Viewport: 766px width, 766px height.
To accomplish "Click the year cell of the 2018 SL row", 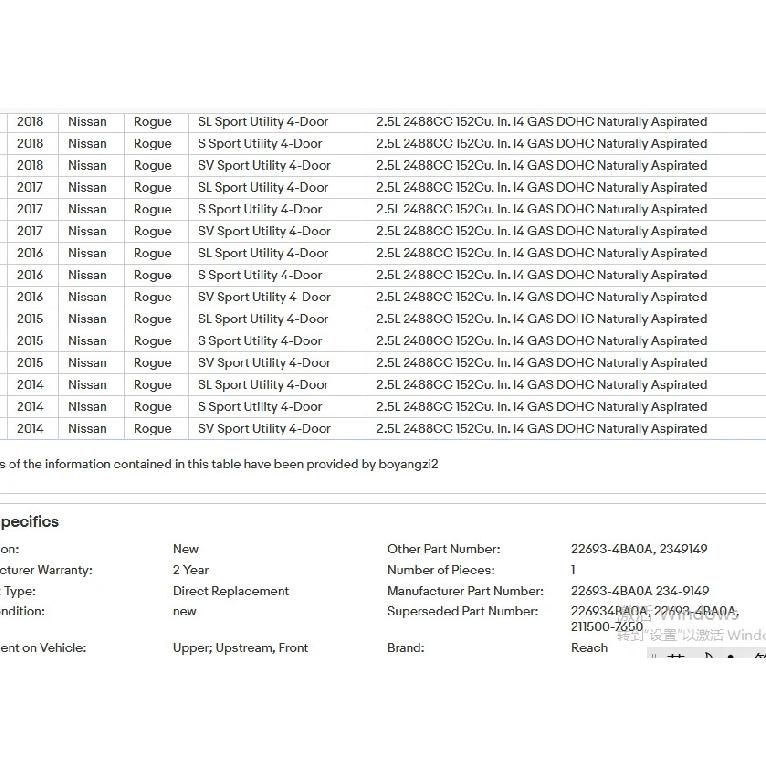I will (x=30, y=122).
